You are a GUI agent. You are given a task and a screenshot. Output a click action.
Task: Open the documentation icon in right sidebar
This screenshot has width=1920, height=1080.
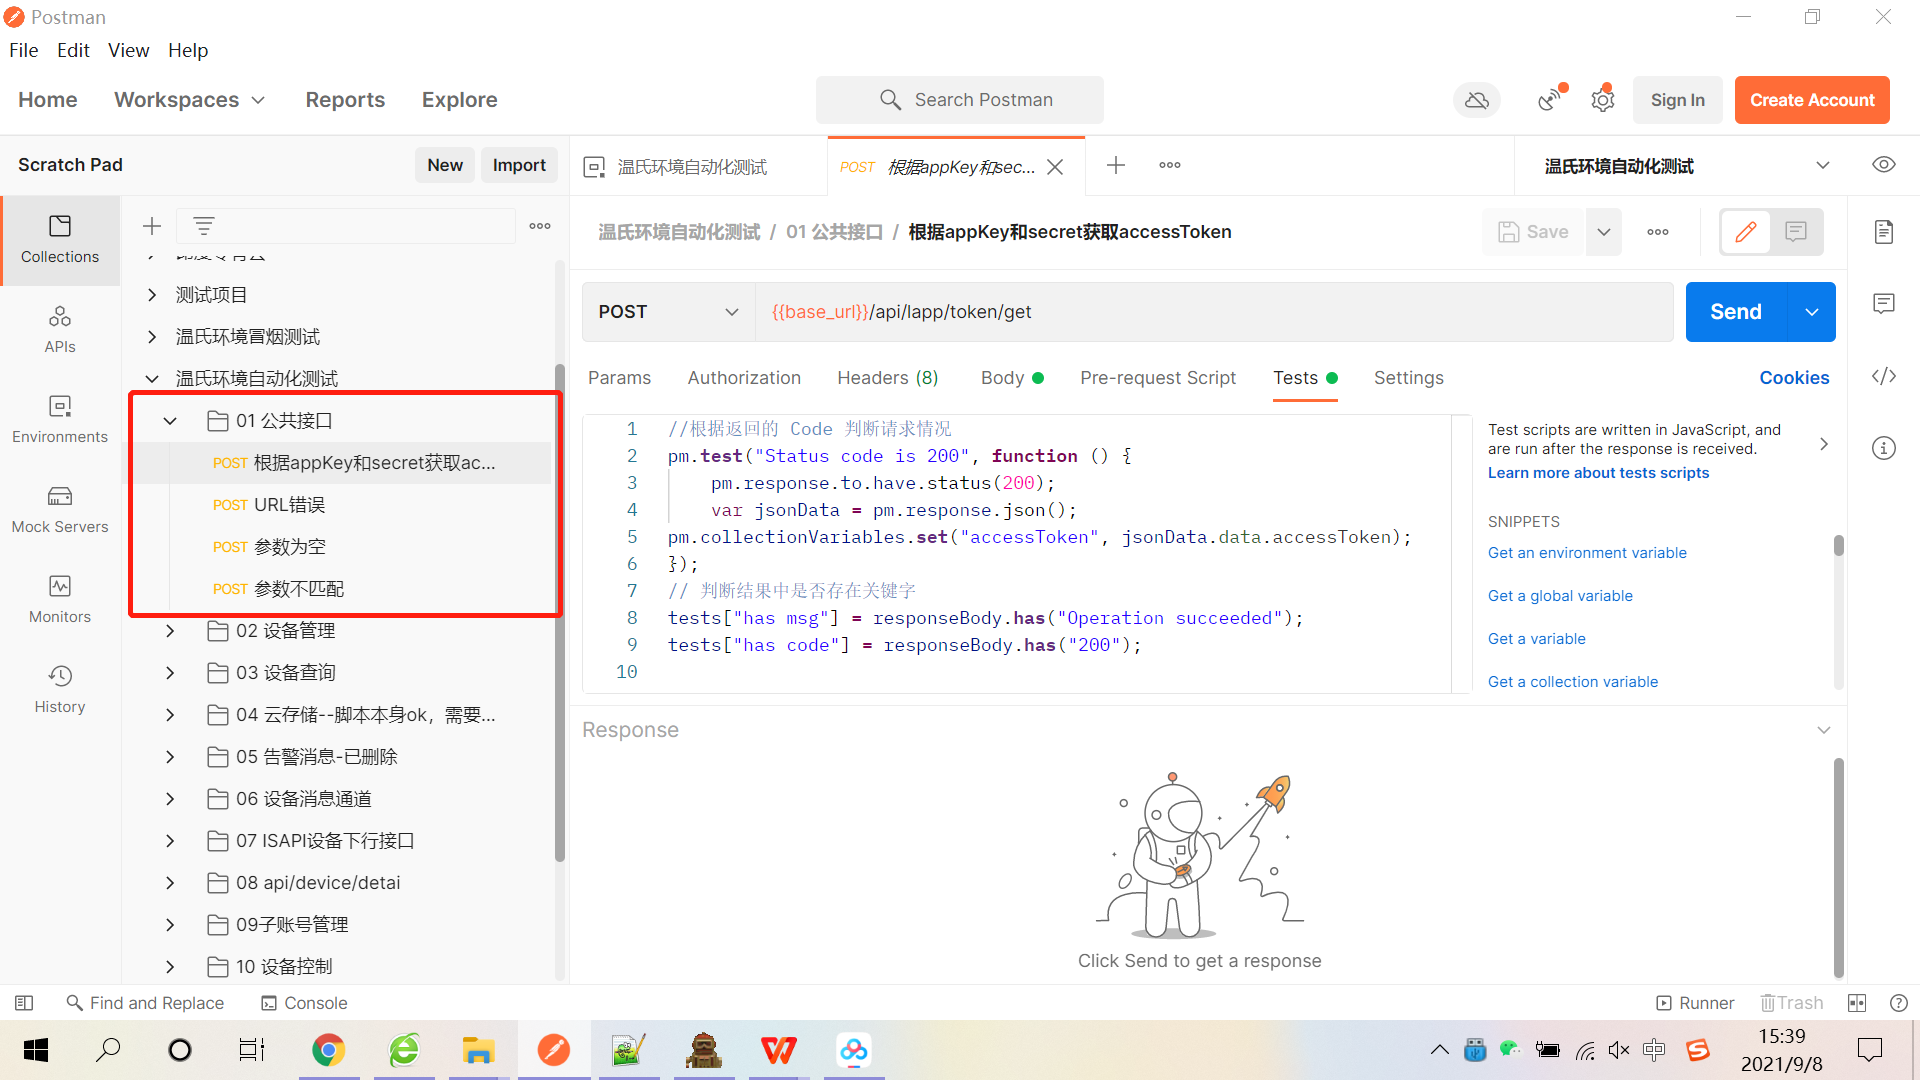point(1884,232)
